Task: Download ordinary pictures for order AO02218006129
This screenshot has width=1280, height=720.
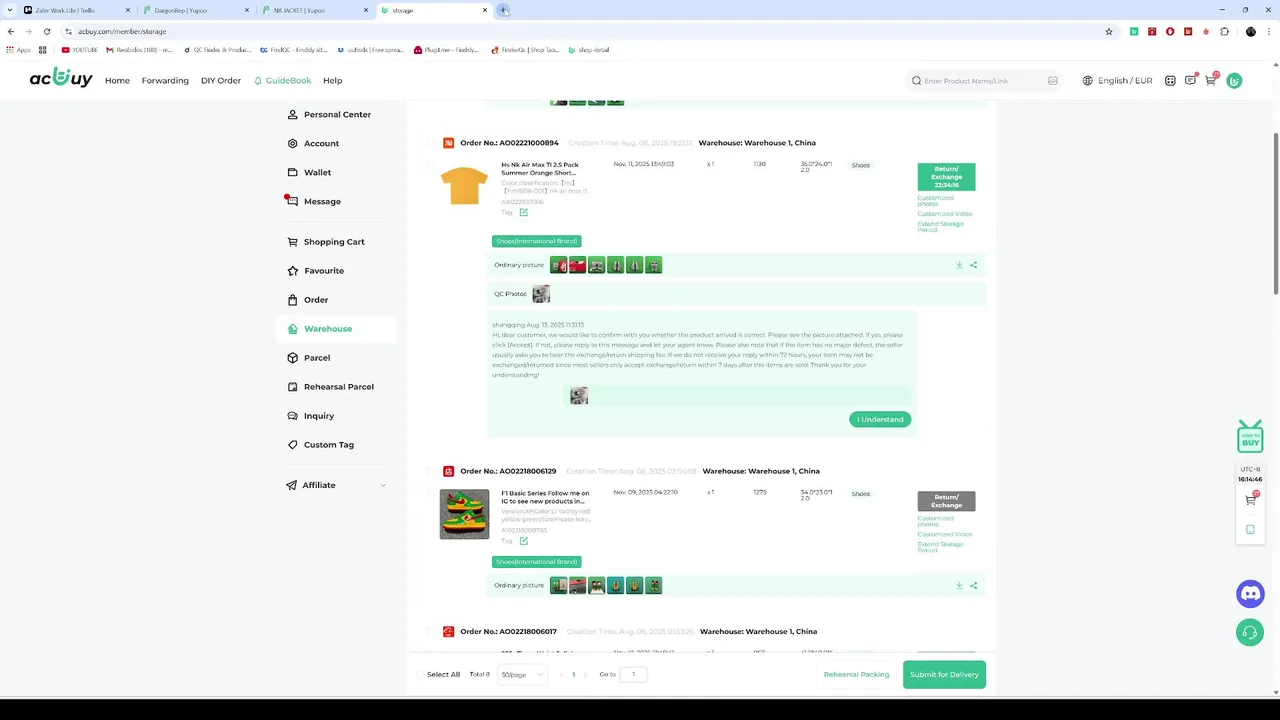Action: [x=959, y=585]
